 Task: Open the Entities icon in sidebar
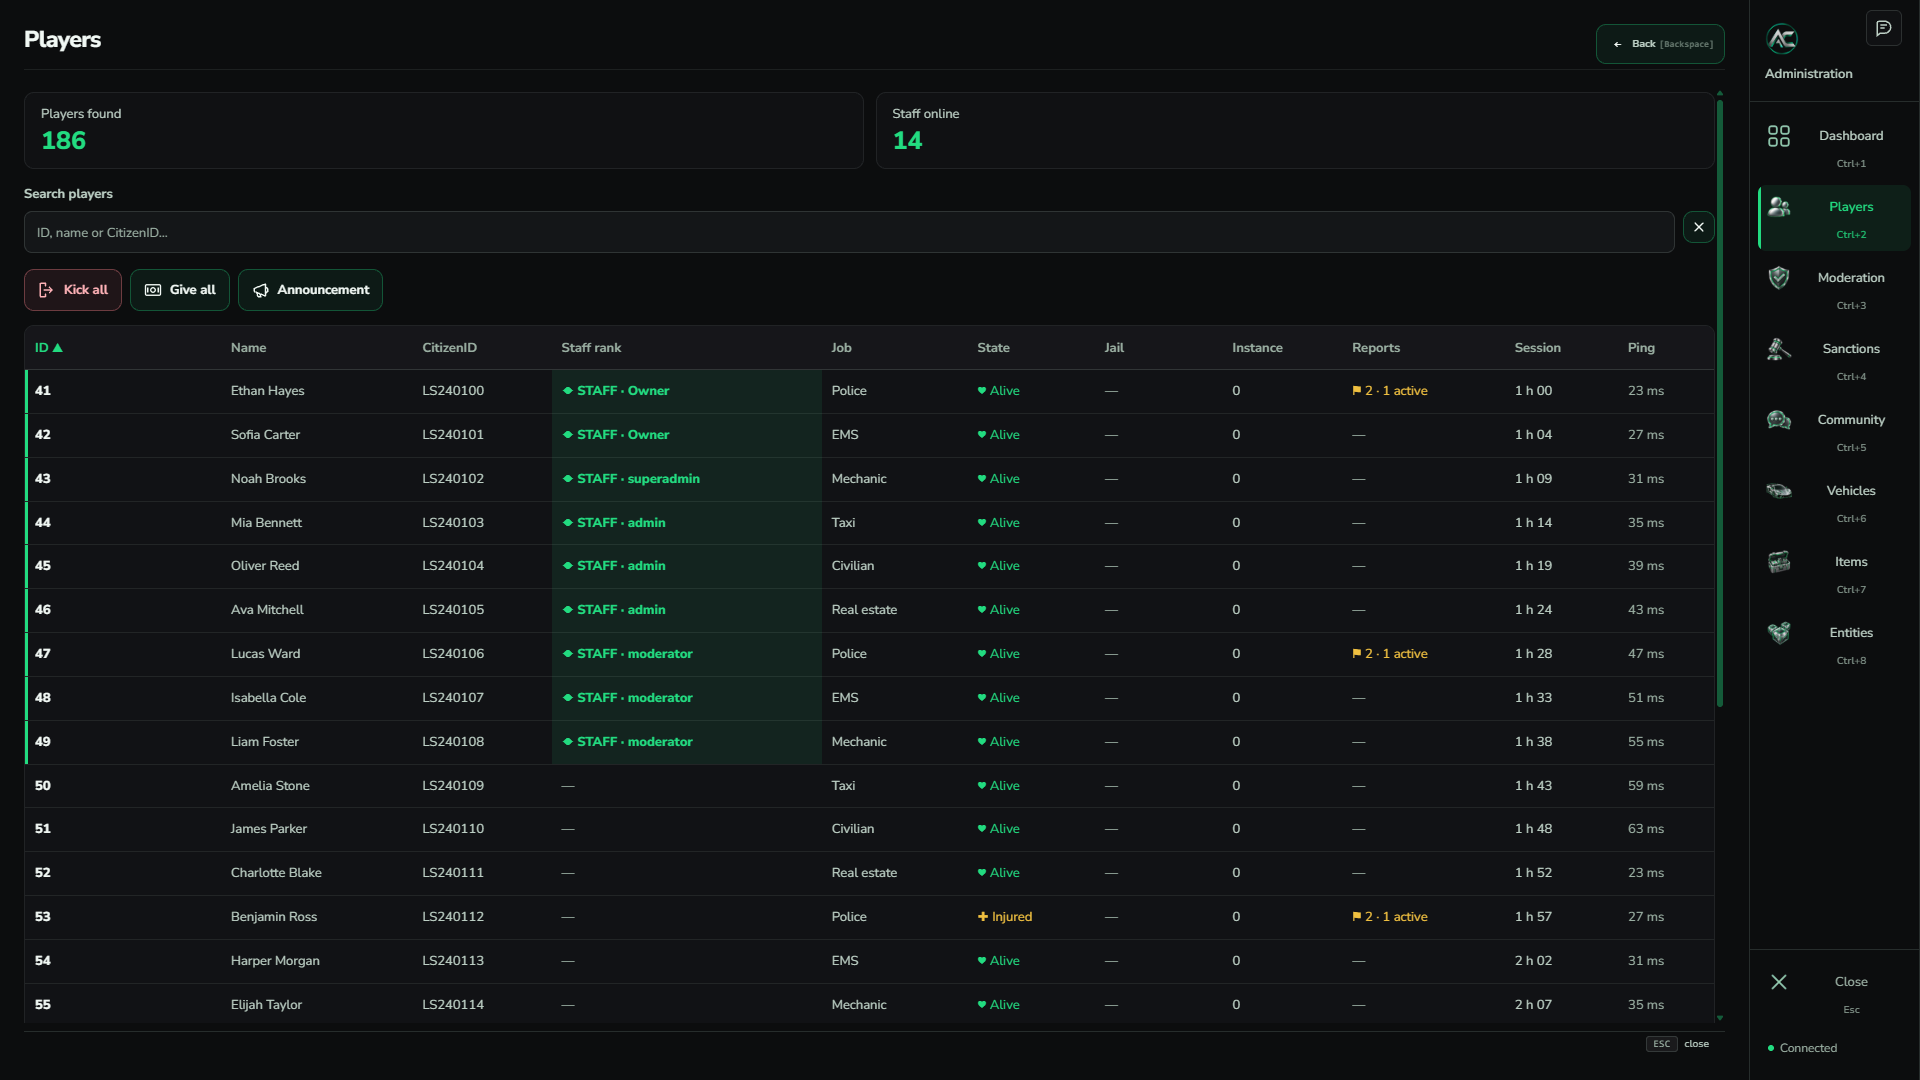(1778, 633)
